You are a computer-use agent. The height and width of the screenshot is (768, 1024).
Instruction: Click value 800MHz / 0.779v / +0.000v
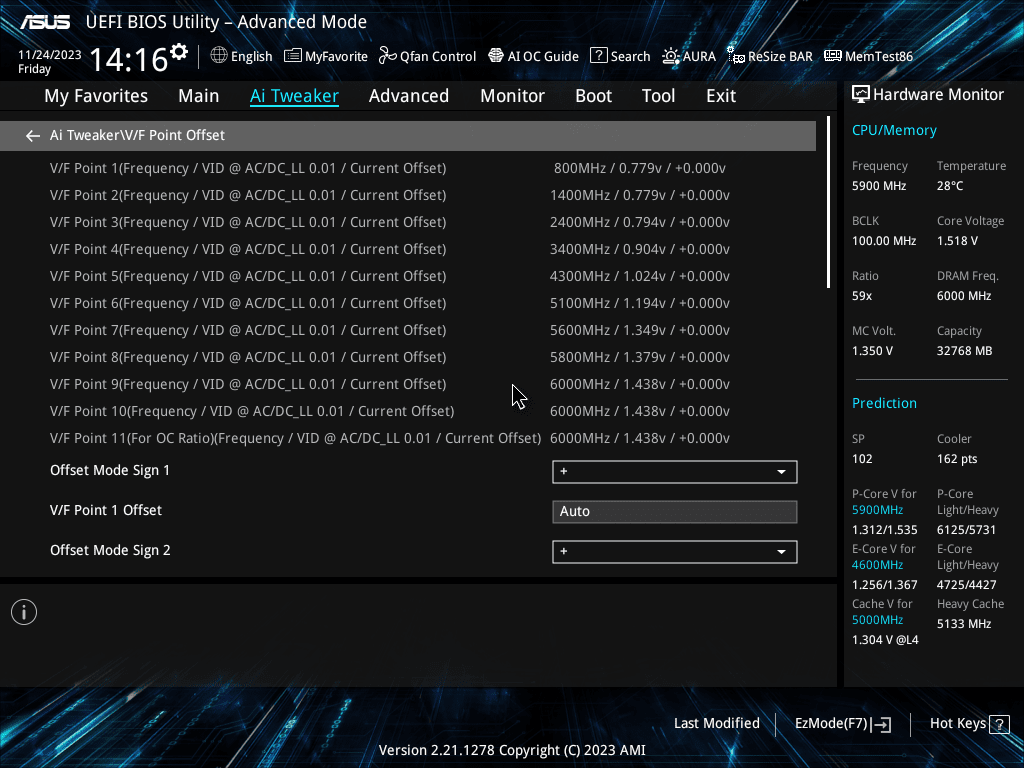coord(640,168)
